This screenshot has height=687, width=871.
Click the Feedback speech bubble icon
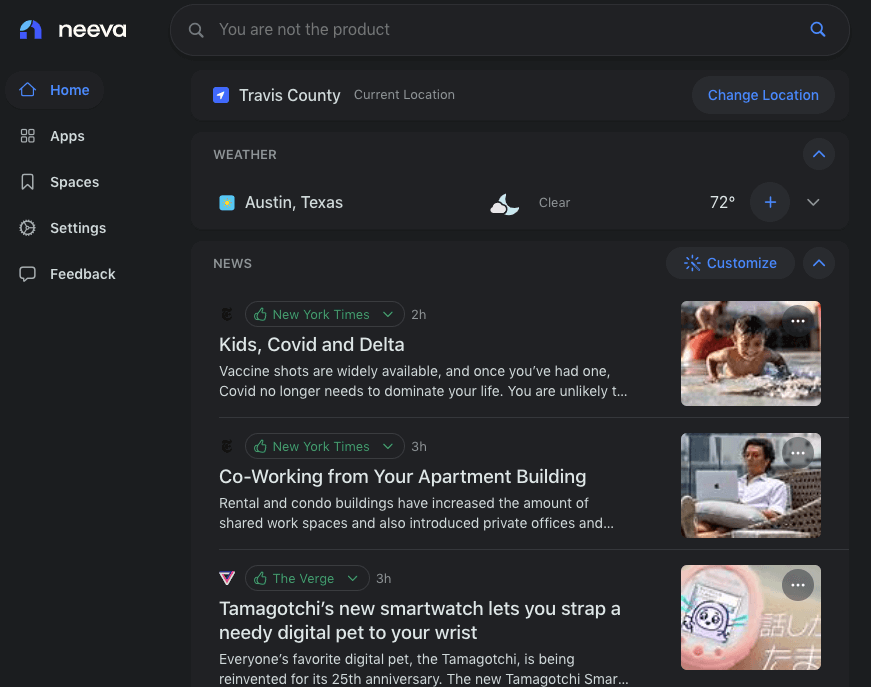click(x=27, y=273)
